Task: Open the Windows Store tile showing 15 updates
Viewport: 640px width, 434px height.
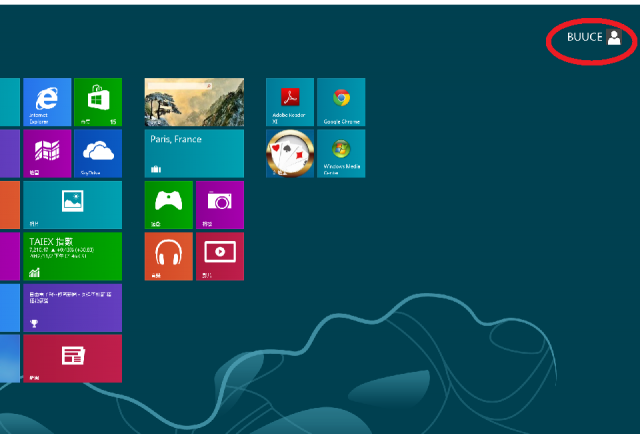Action: (98, 102)
